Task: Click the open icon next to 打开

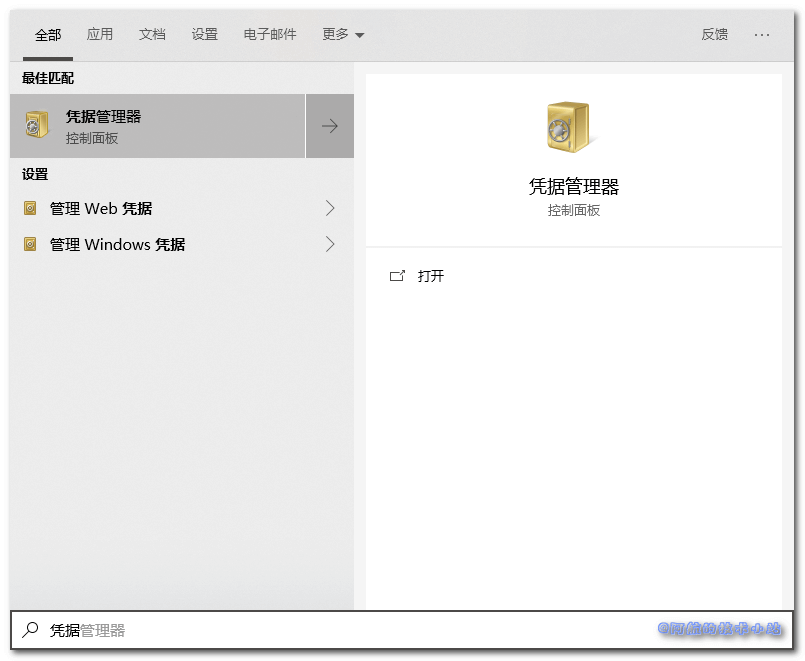Action: click(397, 276)
